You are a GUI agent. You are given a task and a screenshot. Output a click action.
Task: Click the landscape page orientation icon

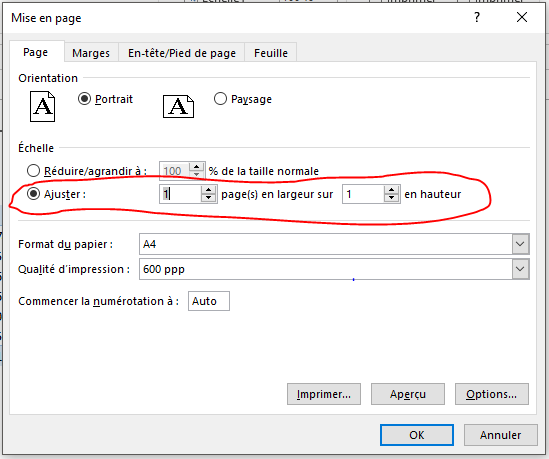(x=178, y=106)
